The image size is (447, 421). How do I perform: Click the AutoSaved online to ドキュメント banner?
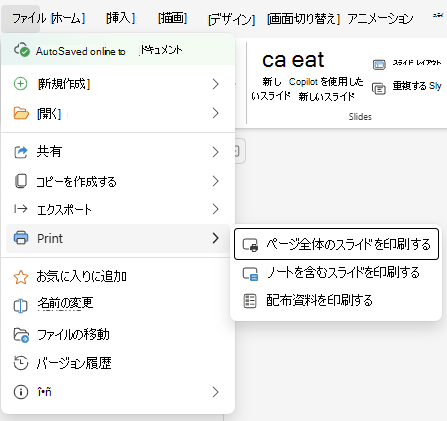point(118,50)
